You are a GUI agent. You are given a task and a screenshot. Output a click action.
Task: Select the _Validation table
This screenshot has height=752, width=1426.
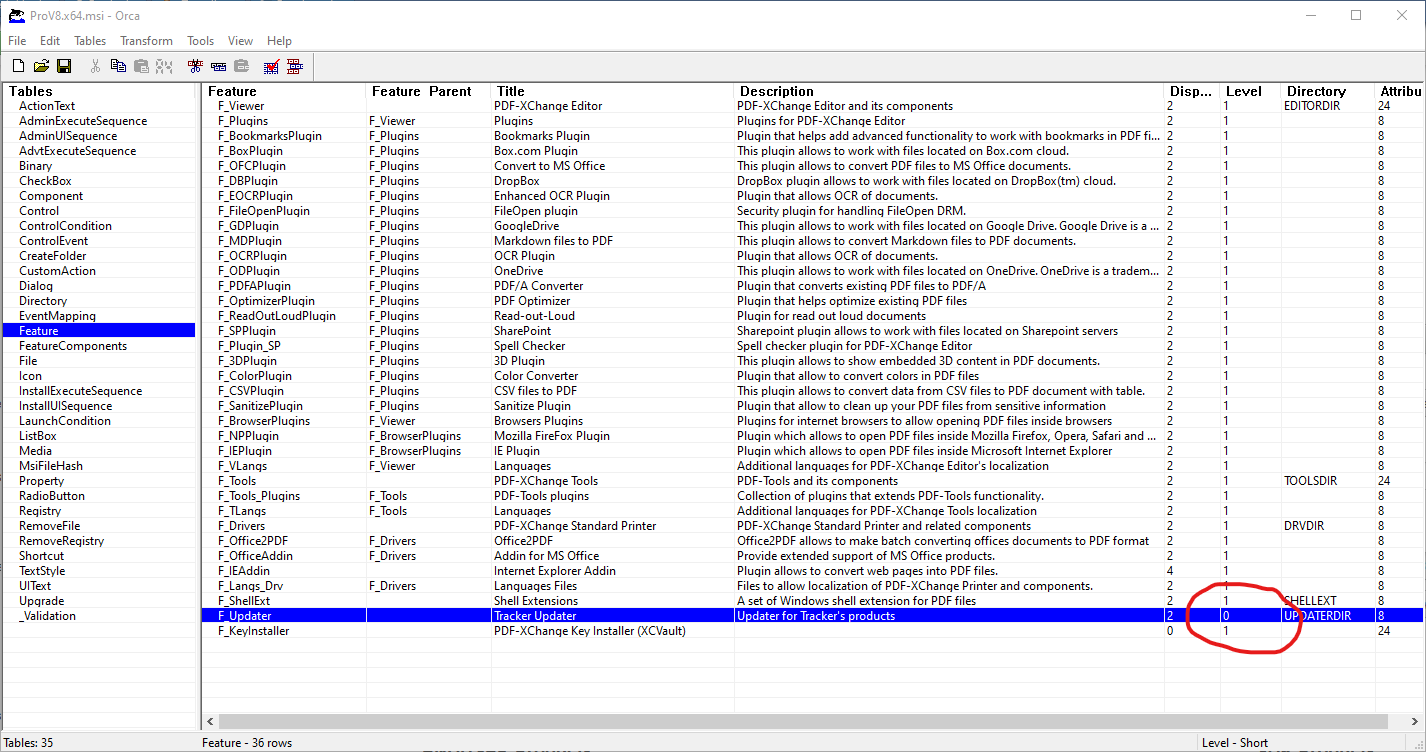click(47, 616)
